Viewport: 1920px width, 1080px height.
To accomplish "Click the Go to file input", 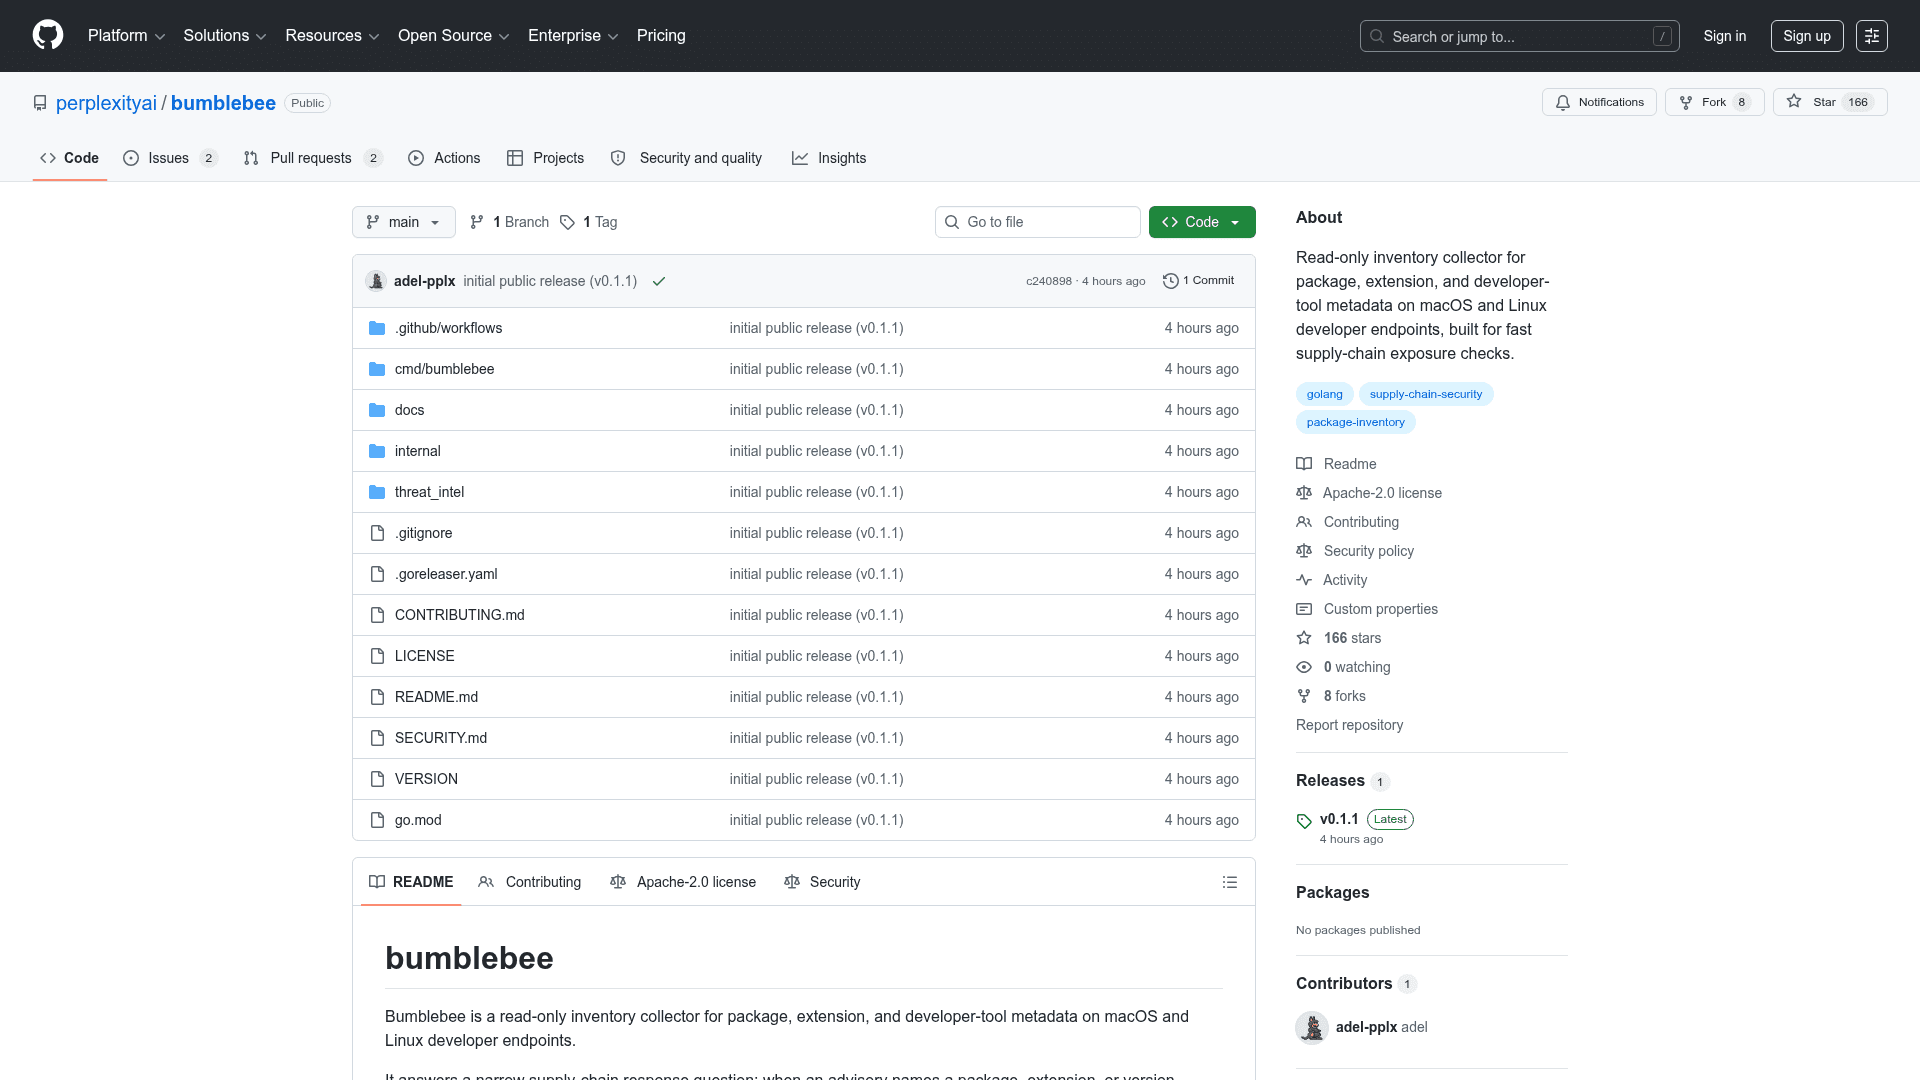I will pos(1038,222).
